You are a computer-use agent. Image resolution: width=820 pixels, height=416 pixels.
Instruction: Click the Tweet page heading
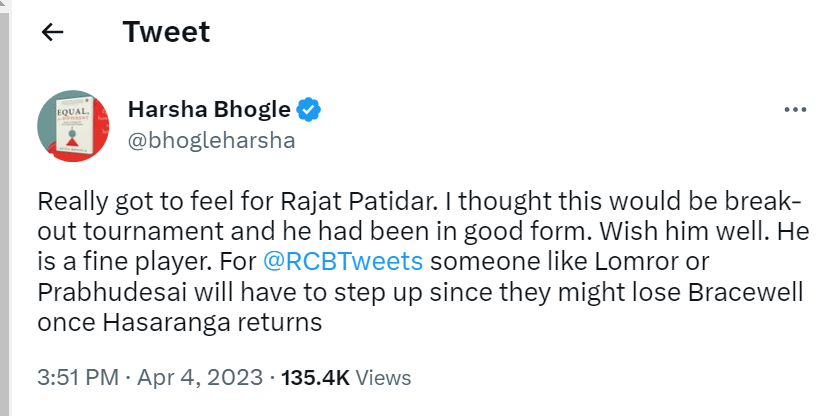166,32
